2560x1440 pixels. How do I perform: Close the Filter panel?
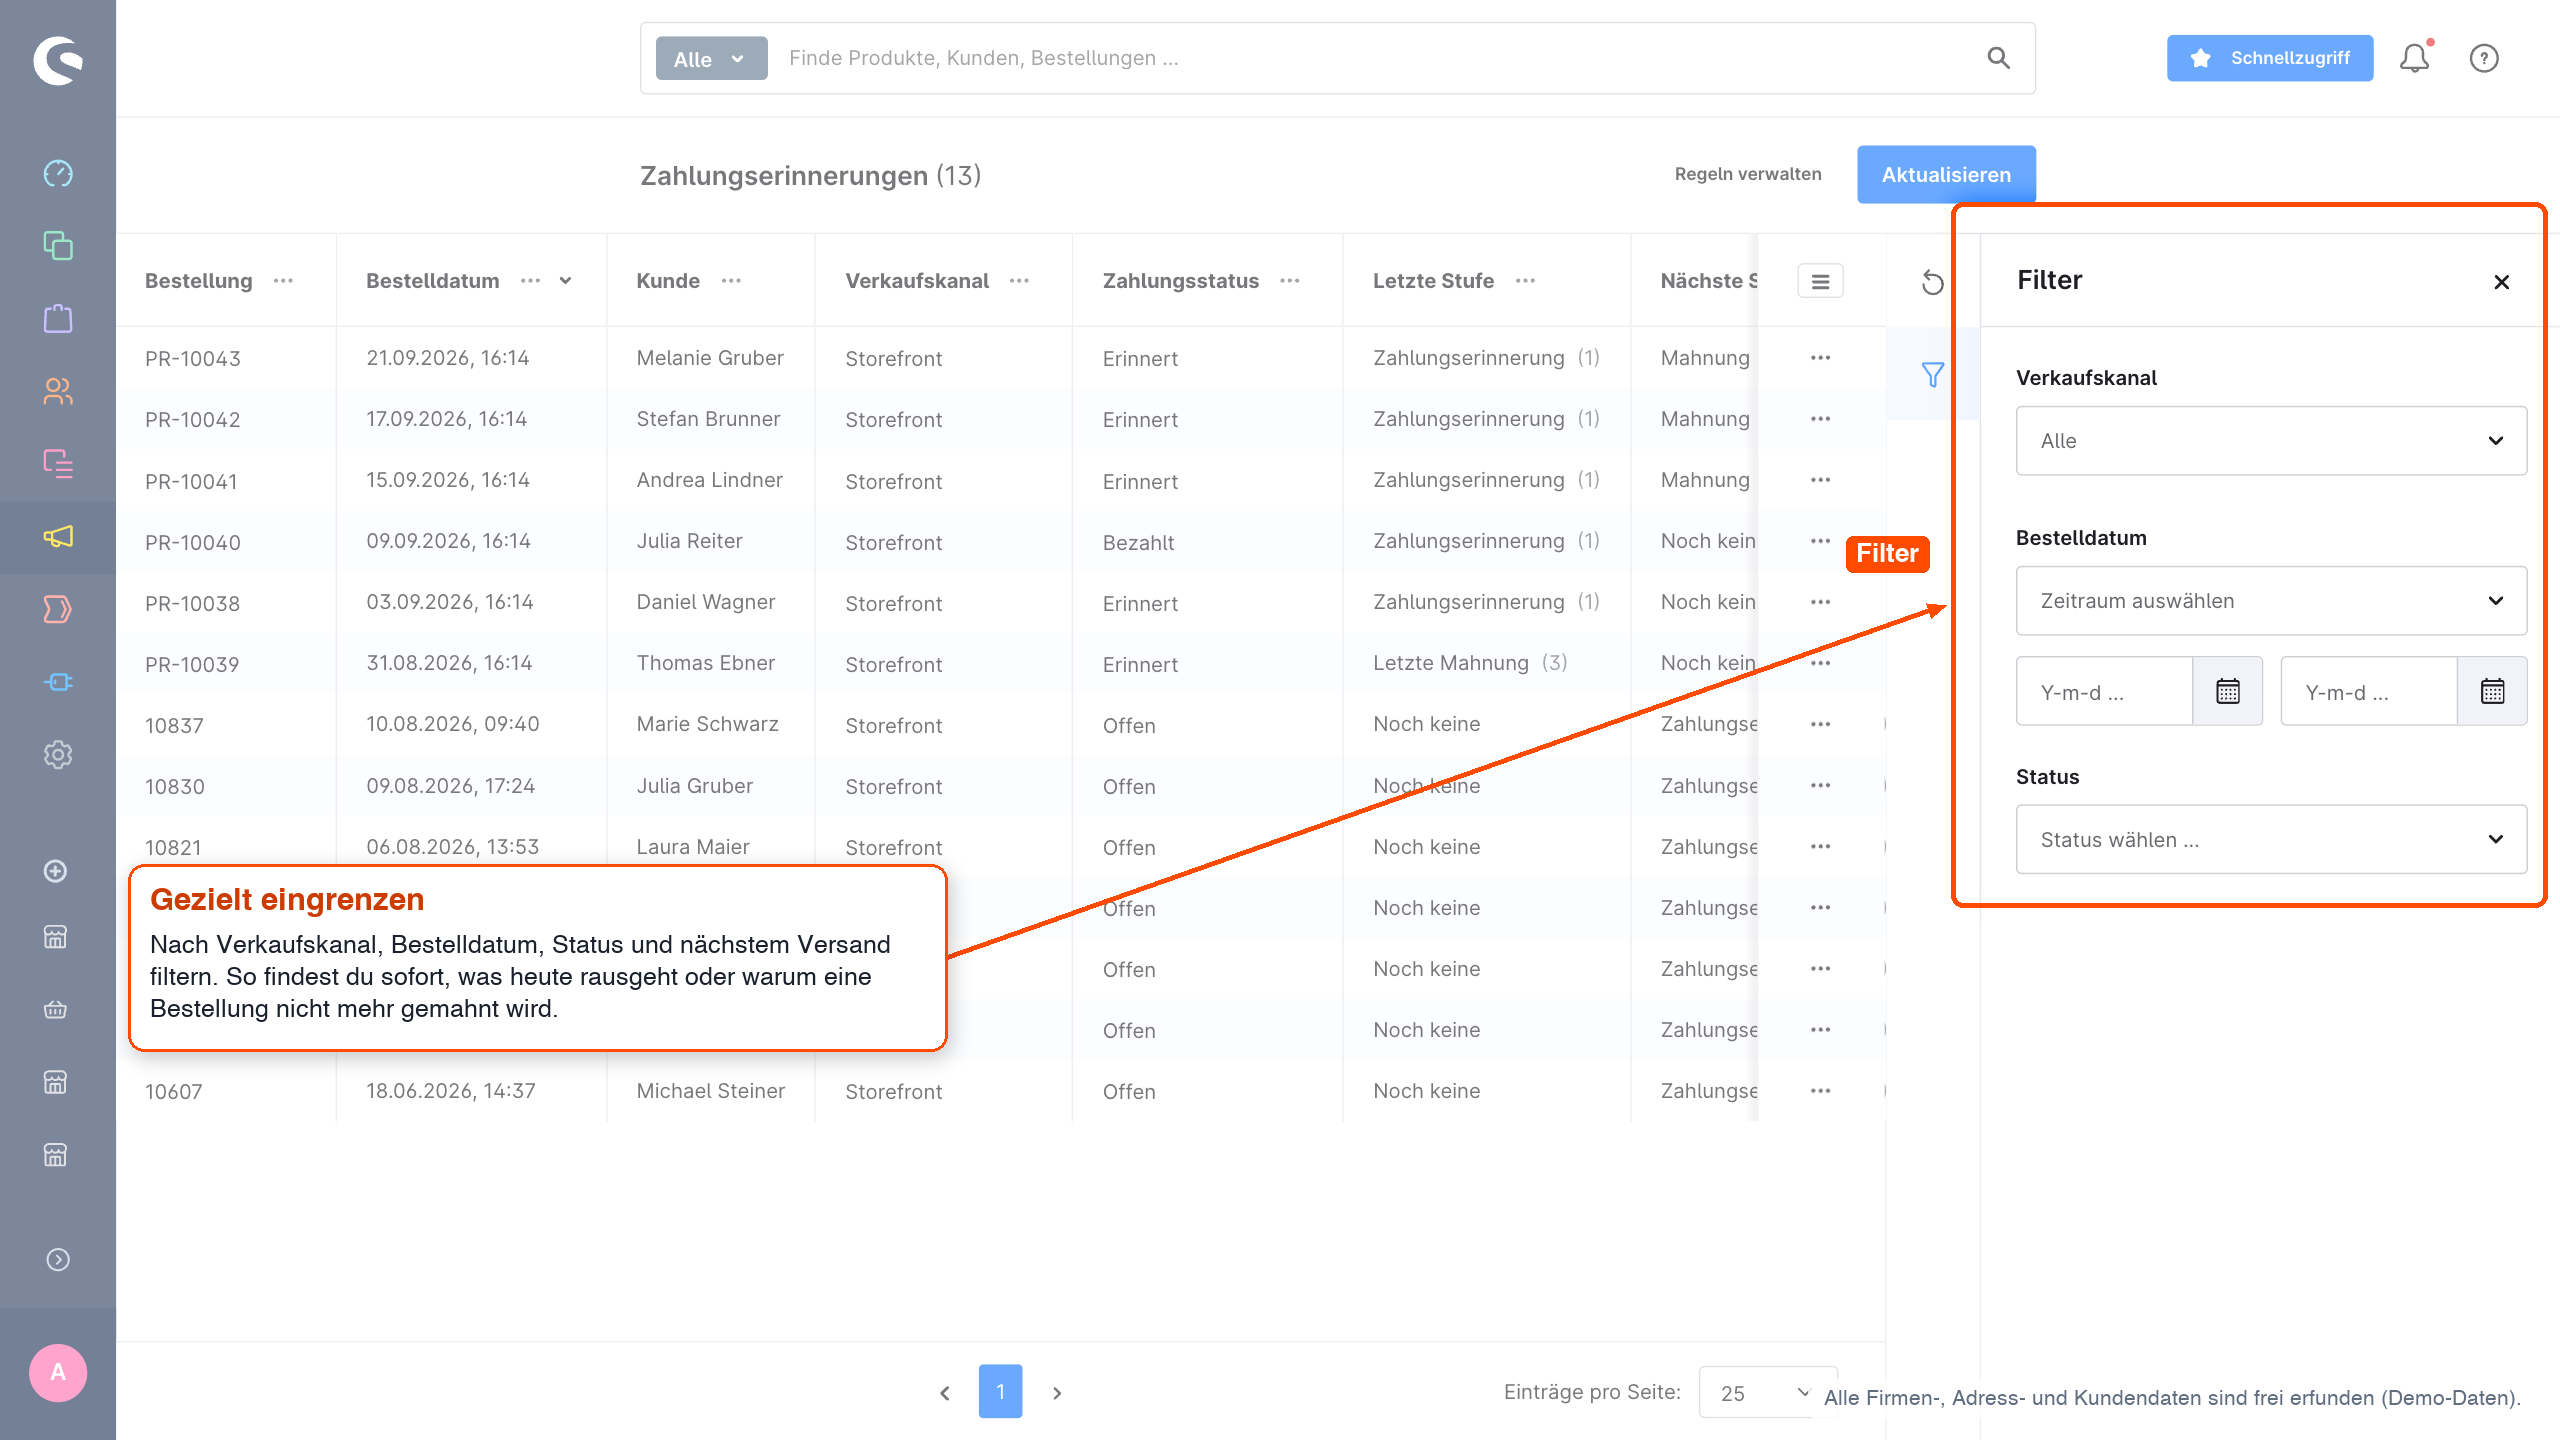tap(2502, 282)
